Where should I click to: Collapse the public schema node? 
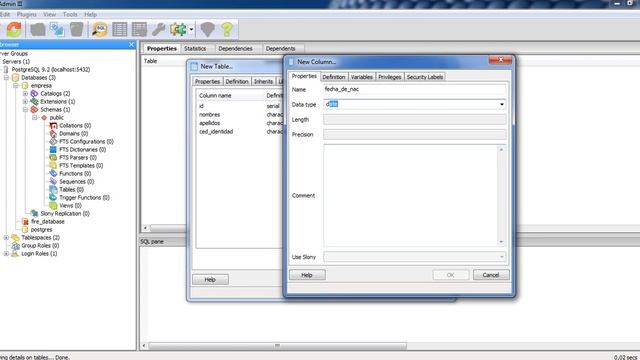[35, 118]
